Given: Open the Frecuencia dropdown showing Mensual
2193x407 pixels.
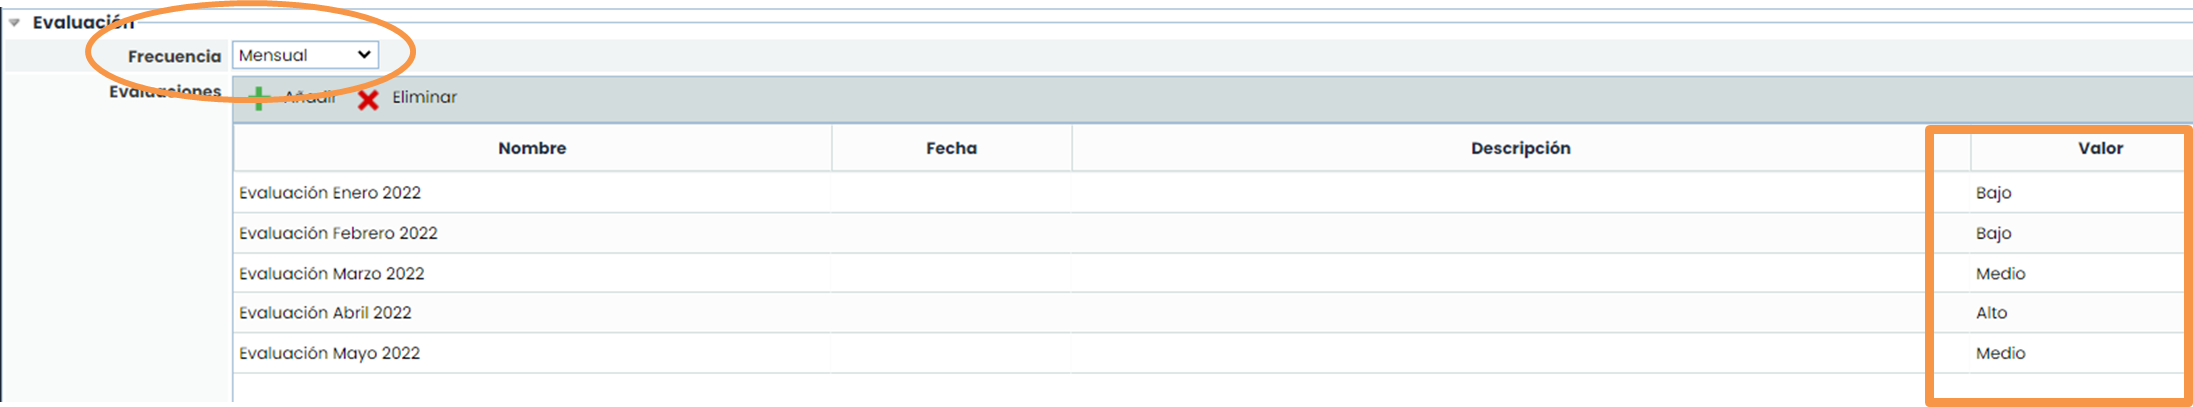Looking at the screenshot, I should coord(305,55).
